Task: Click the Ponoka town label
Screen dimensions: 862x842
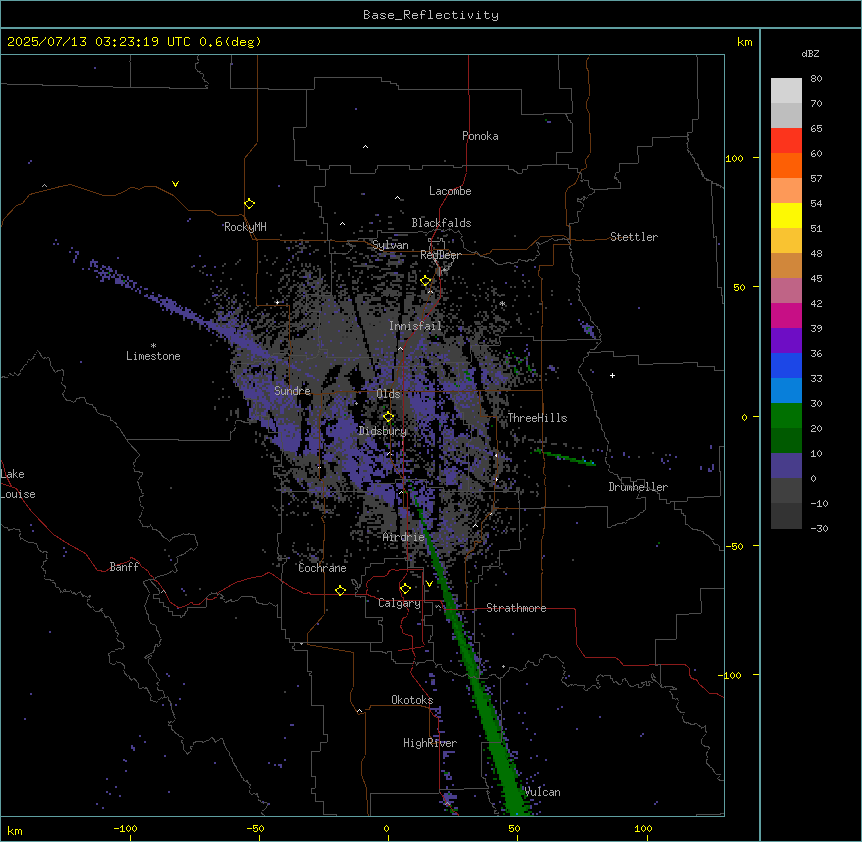Action: click(x=480, y=136)
